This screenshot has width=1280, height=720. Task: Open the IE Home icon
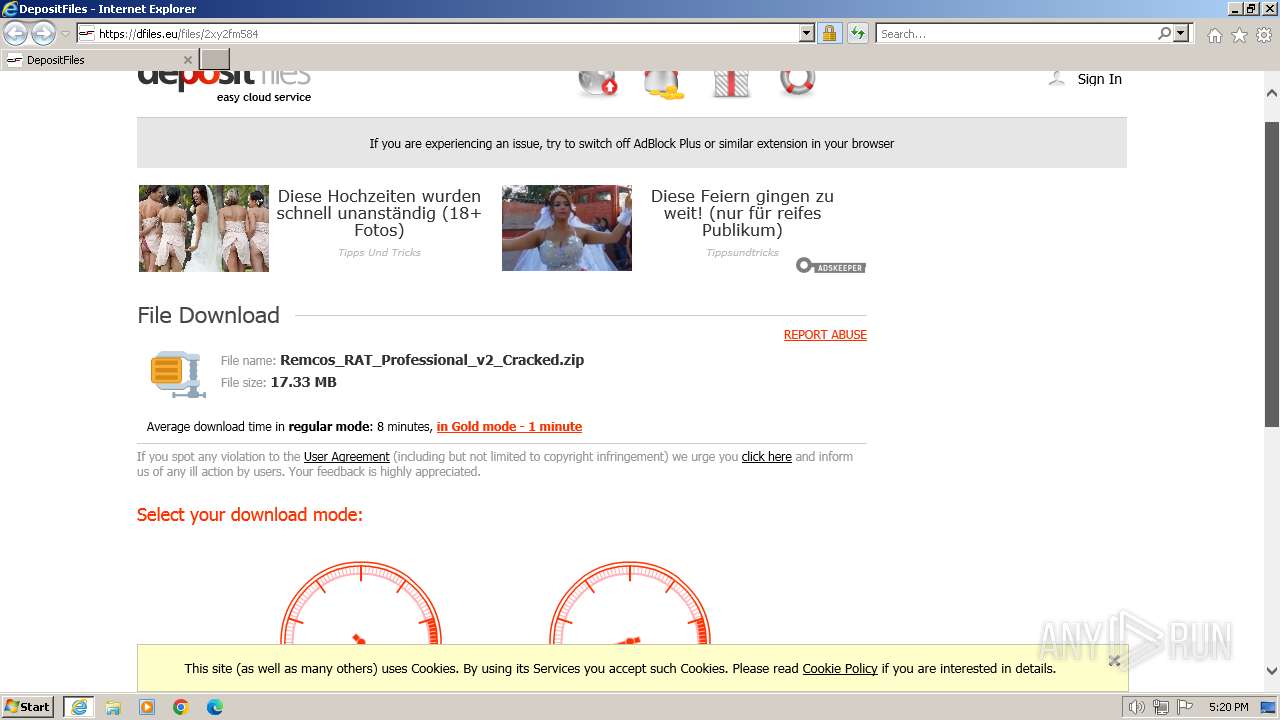[1214, 35]
